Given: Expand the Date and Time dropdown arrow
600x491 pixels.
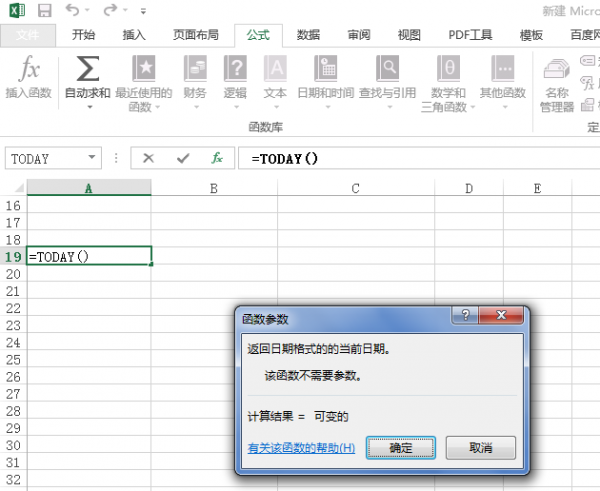Looking at the screenshot, I should click(x=328, y=108).
